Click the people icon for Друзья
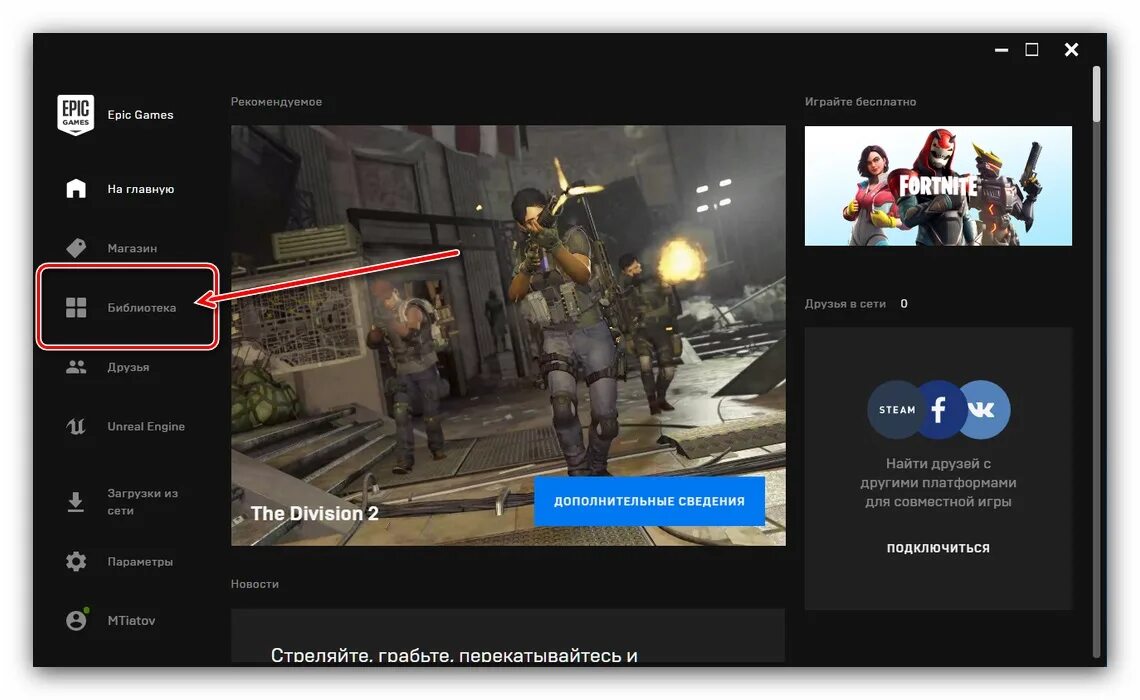Viewport: 1140px width, 700px height. pyautogui.click(x=76, y=367)
